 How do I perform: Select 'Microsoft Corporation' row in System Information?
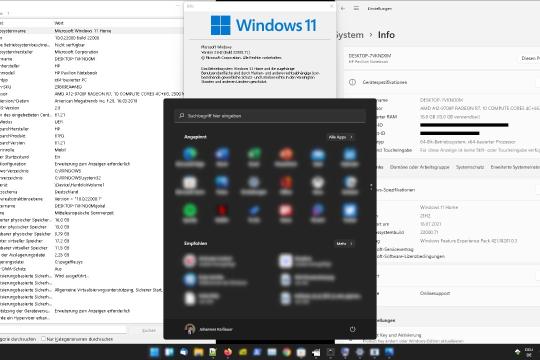(x=76, y=52)
